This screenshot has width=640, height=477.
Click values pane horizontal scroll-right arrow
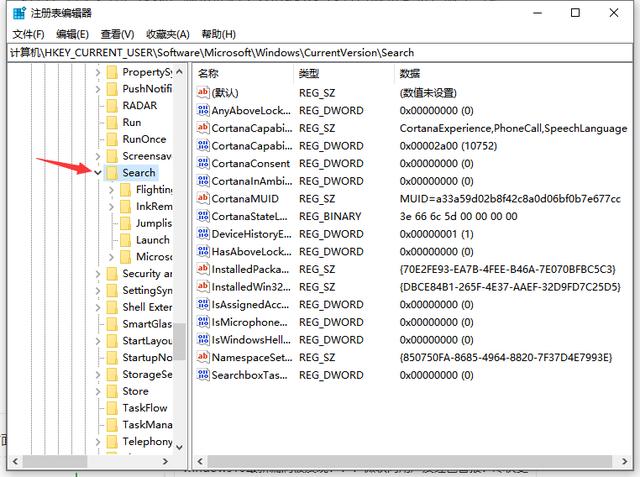[625, 461]
